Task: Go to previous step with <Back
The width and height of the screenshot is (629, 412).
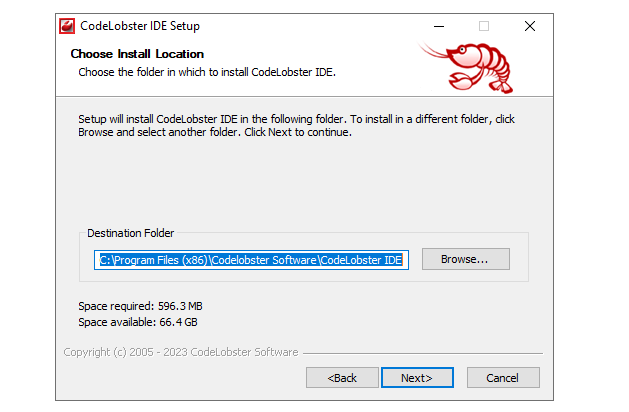Action: pyautogui.click(x=342, y=377)
